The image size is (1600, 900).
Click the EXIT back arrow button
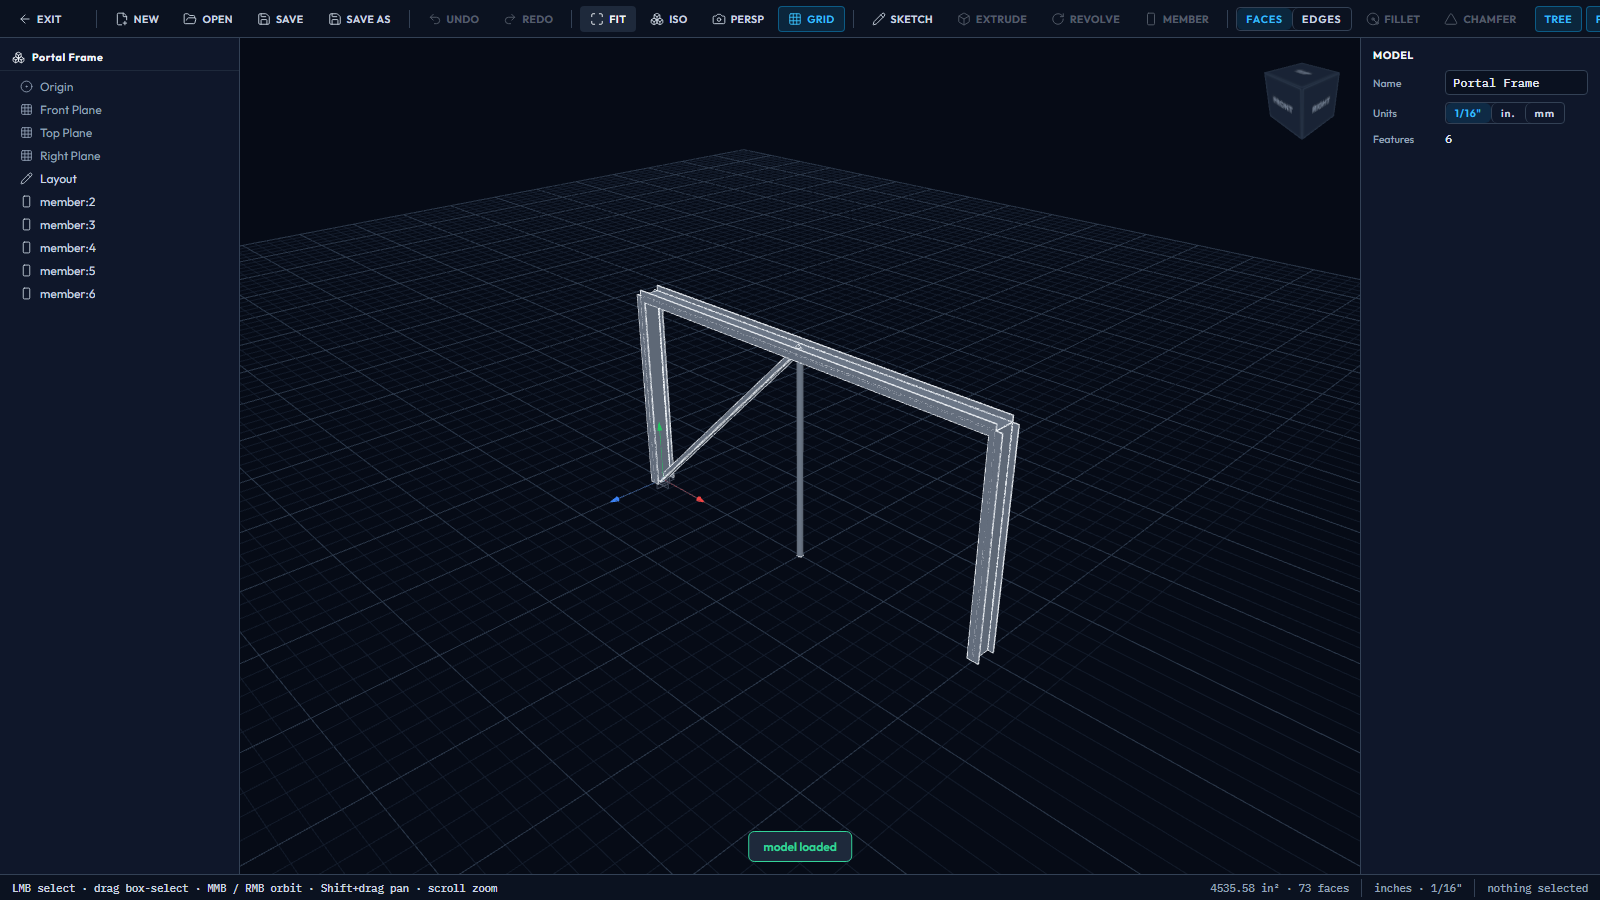40,19
